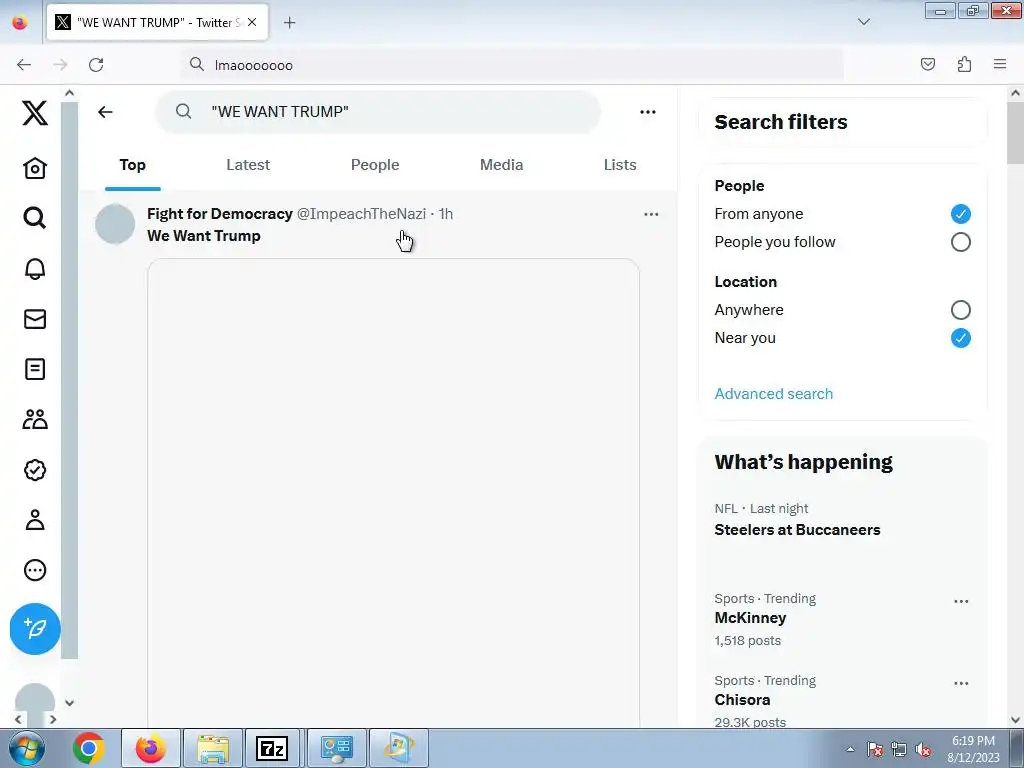Select the Near you location option
Image resolution: width=1024 pixels, height=768 pixels.
960,338
